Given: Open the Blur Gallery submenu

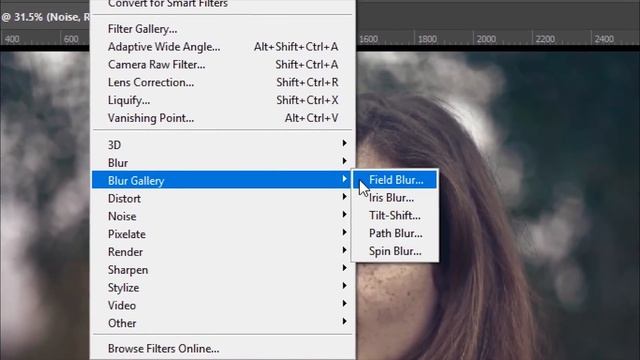Looking at the screenshot, I should (222, 180).
